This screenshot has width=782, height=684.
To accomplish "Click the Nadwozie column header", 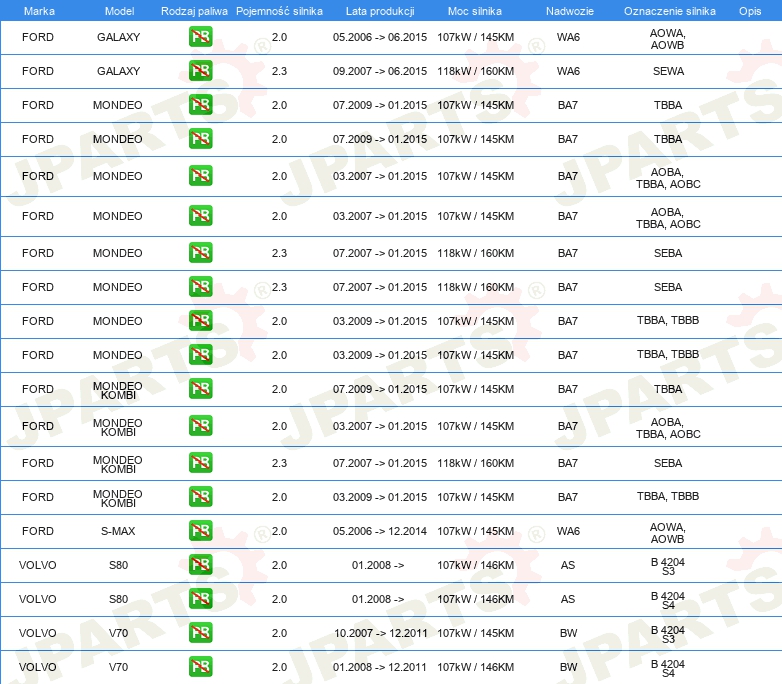I will (570, 11).
